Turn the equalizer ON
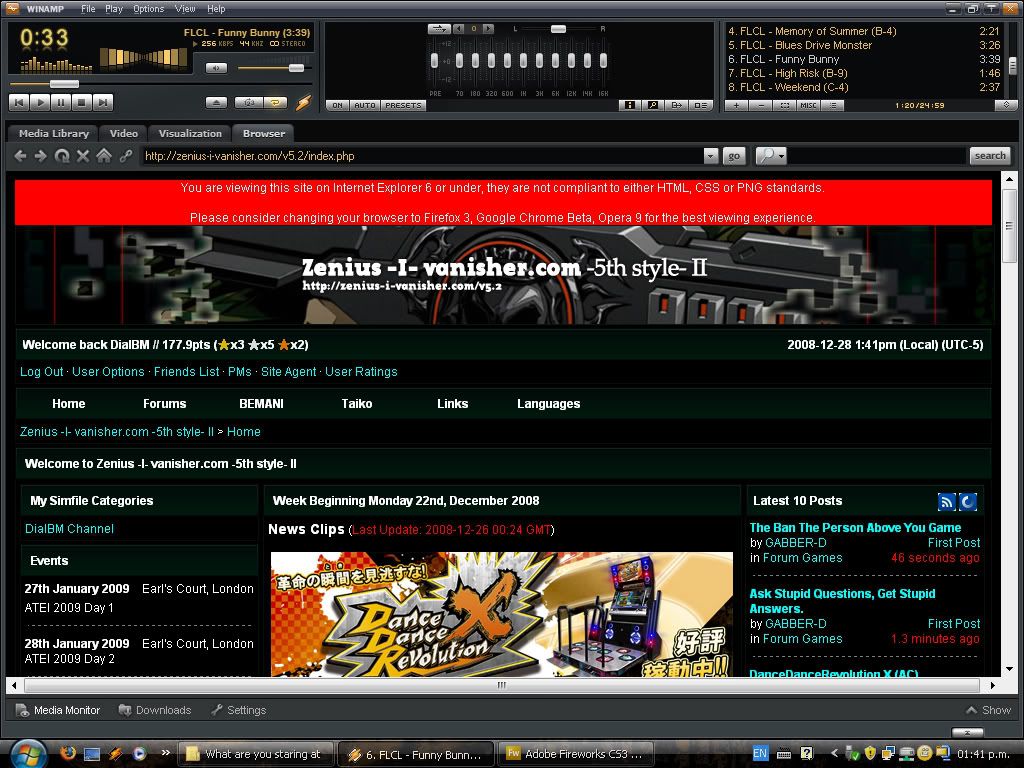1024x768 pixels. (x=337, y=105)
